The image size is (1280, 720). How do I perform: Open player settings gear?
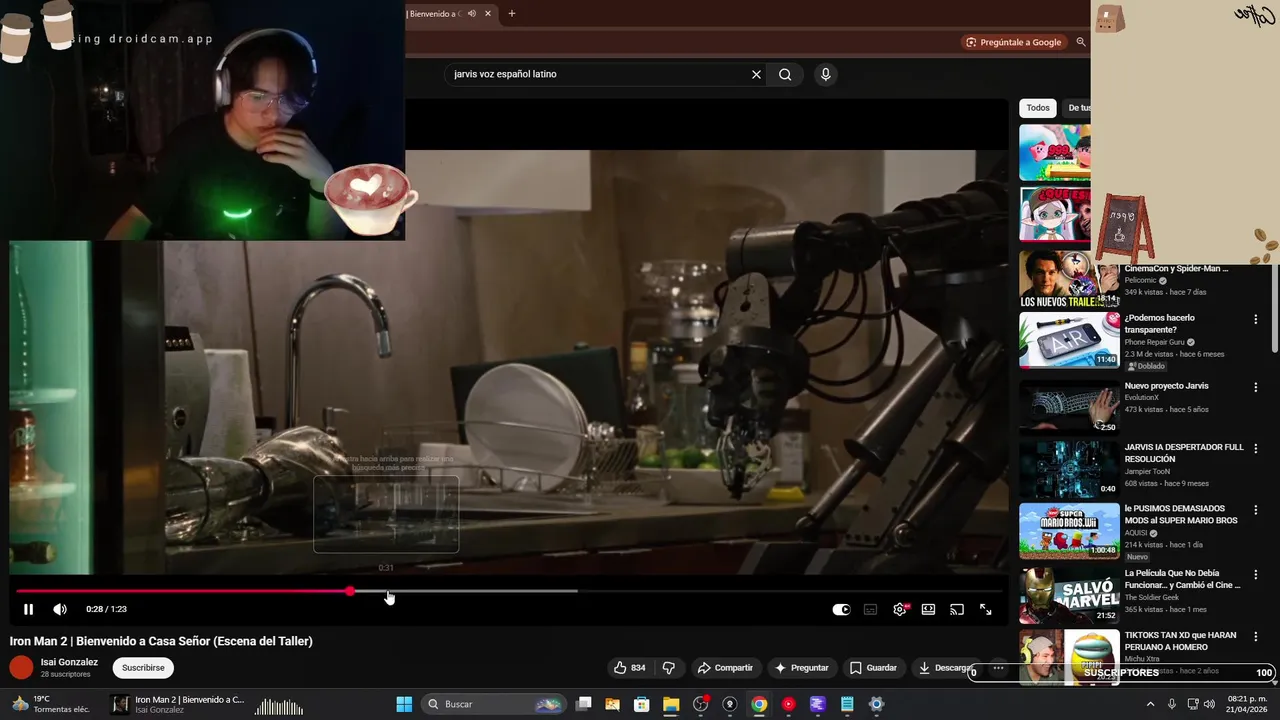(x=900, y=609)
